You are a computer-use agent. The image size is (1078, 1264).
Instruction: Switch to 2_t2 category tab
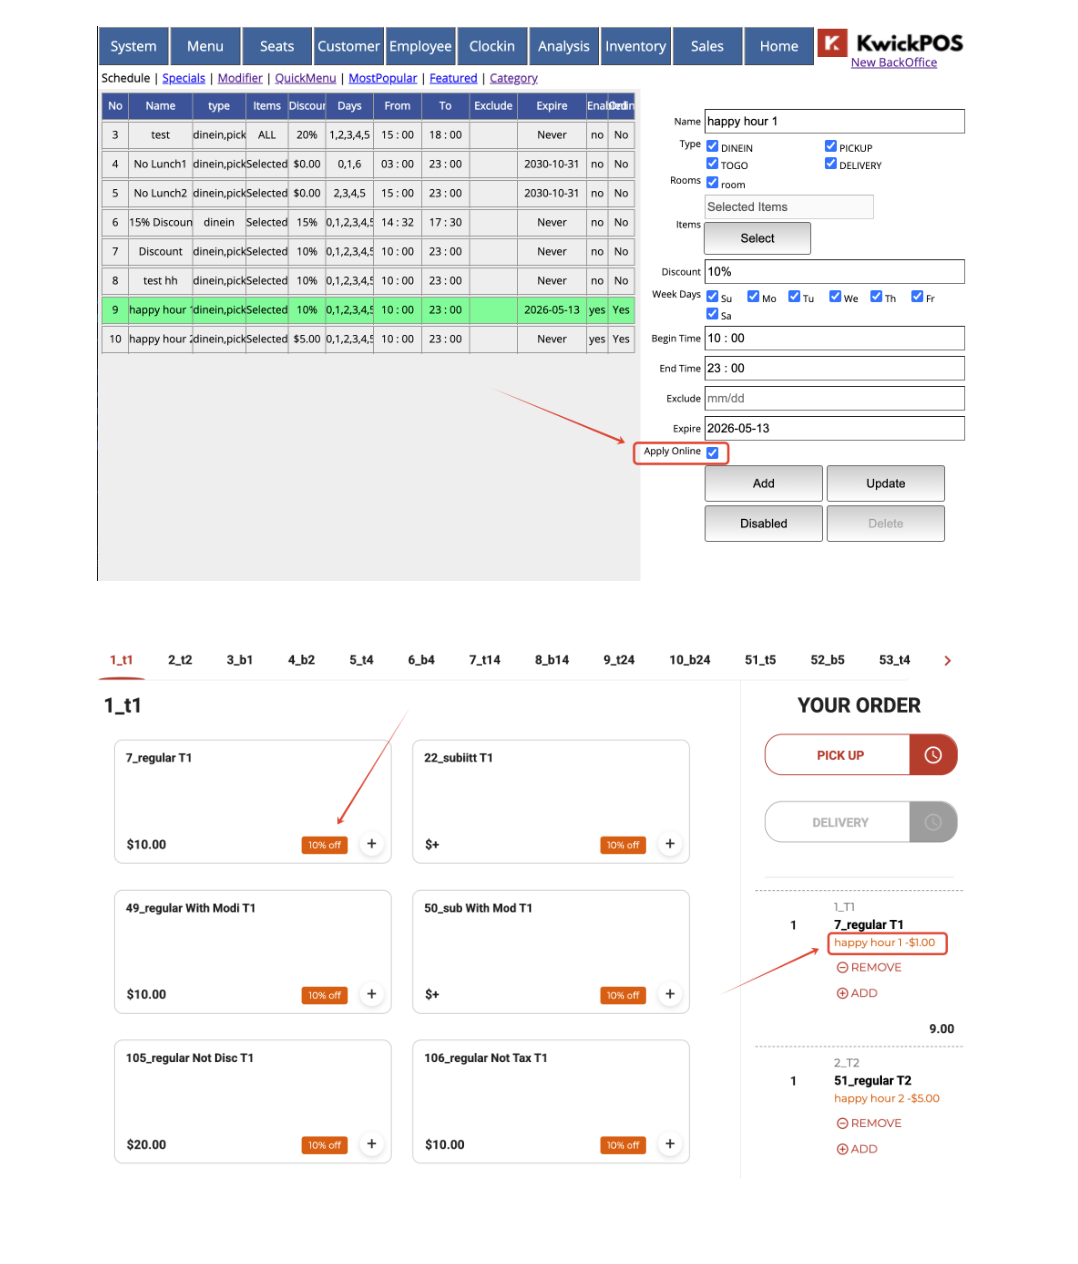point(180,660)
